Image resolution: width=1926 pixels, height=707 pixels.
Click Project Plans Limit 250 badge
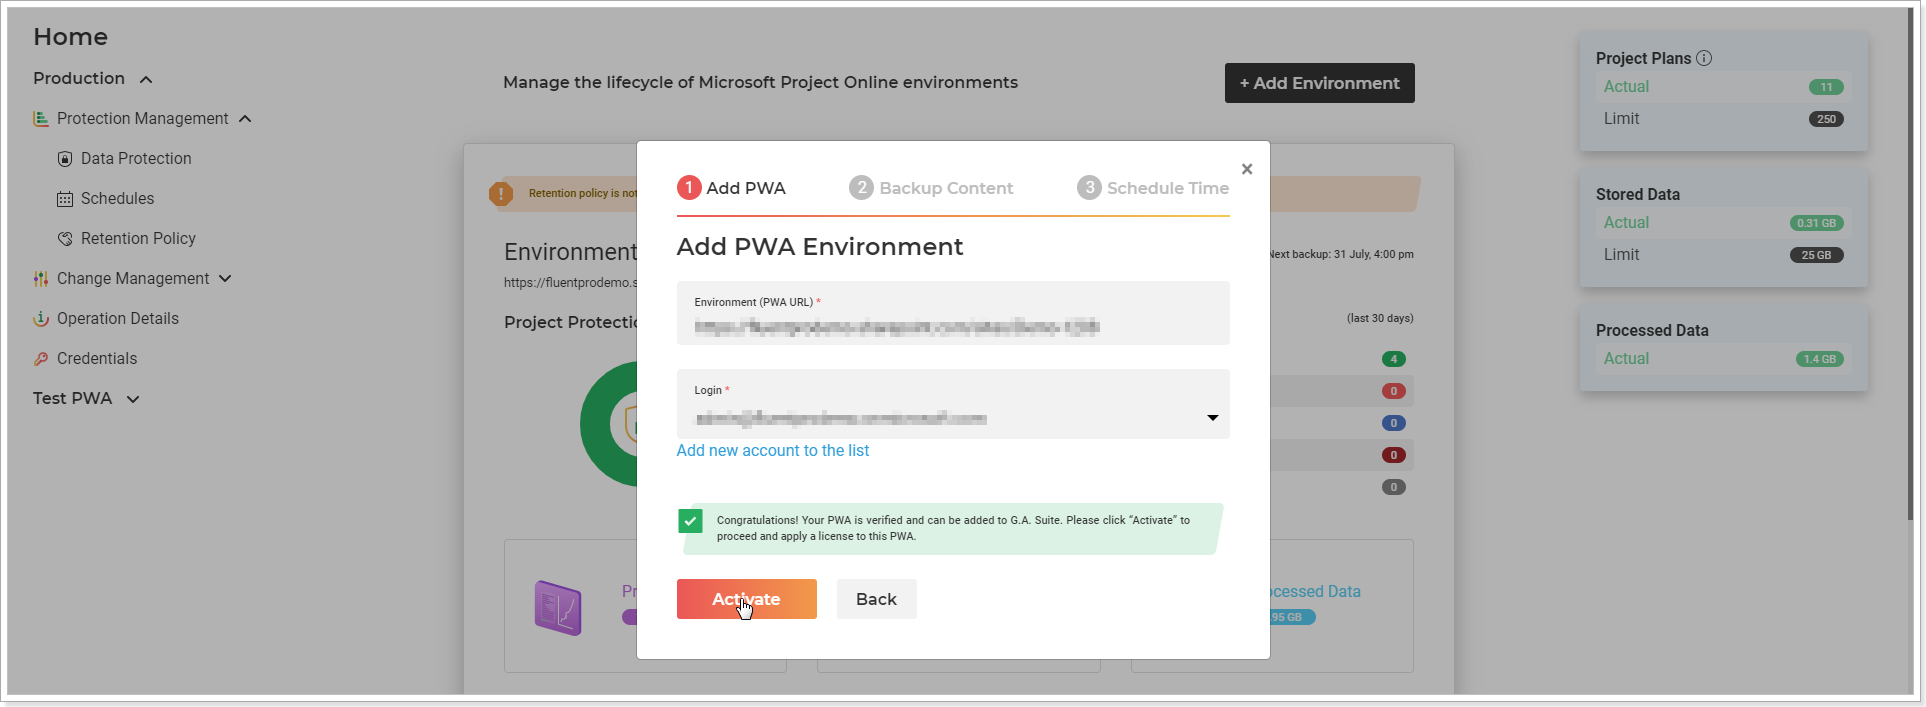tap(1826, 119)
